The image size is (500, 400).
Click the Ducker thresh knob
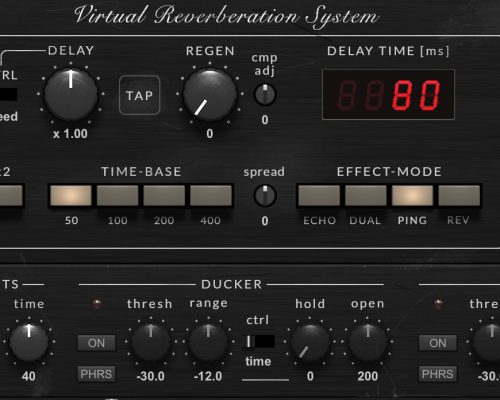[x=150, y=342]
